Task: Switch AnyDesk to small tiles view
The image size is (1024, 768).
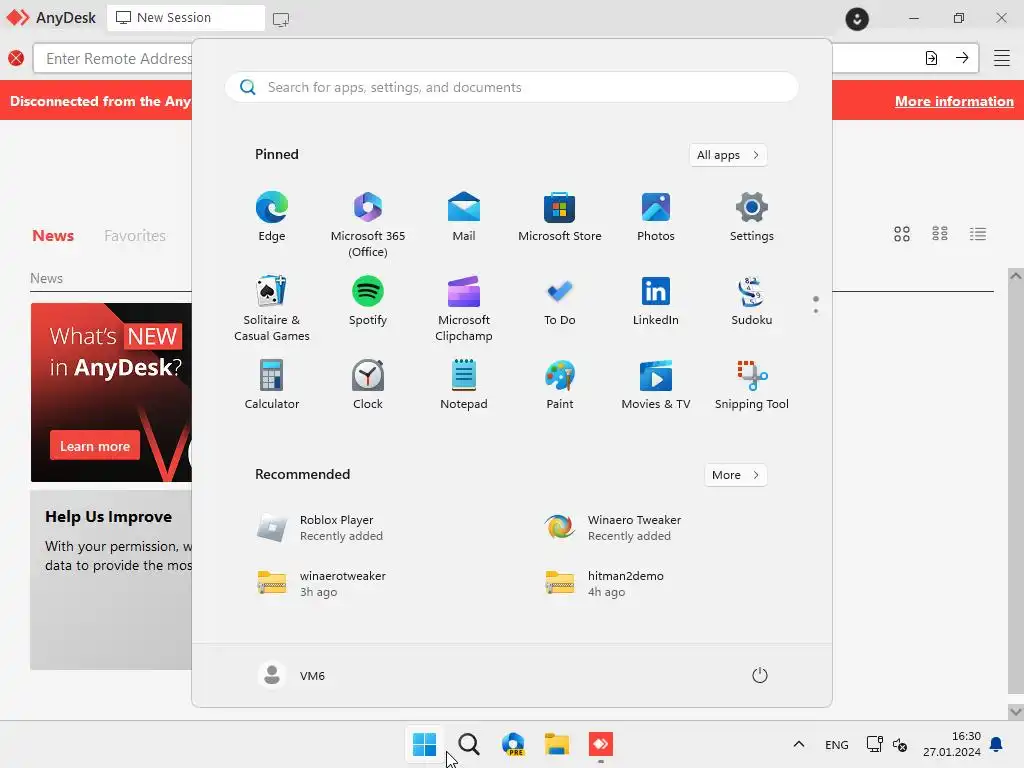Action: point(940,234)
